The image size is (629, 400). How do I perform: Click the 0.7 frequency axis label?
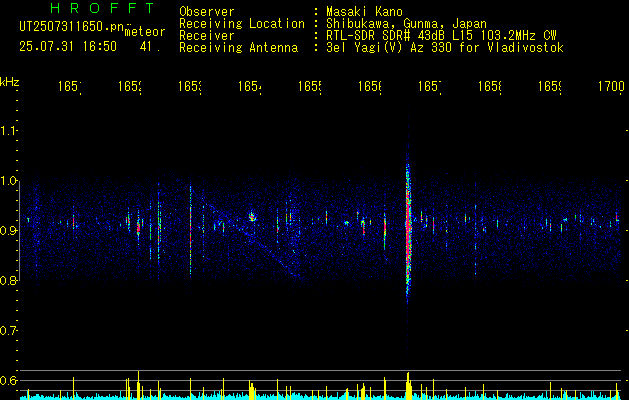coord(8,330)
